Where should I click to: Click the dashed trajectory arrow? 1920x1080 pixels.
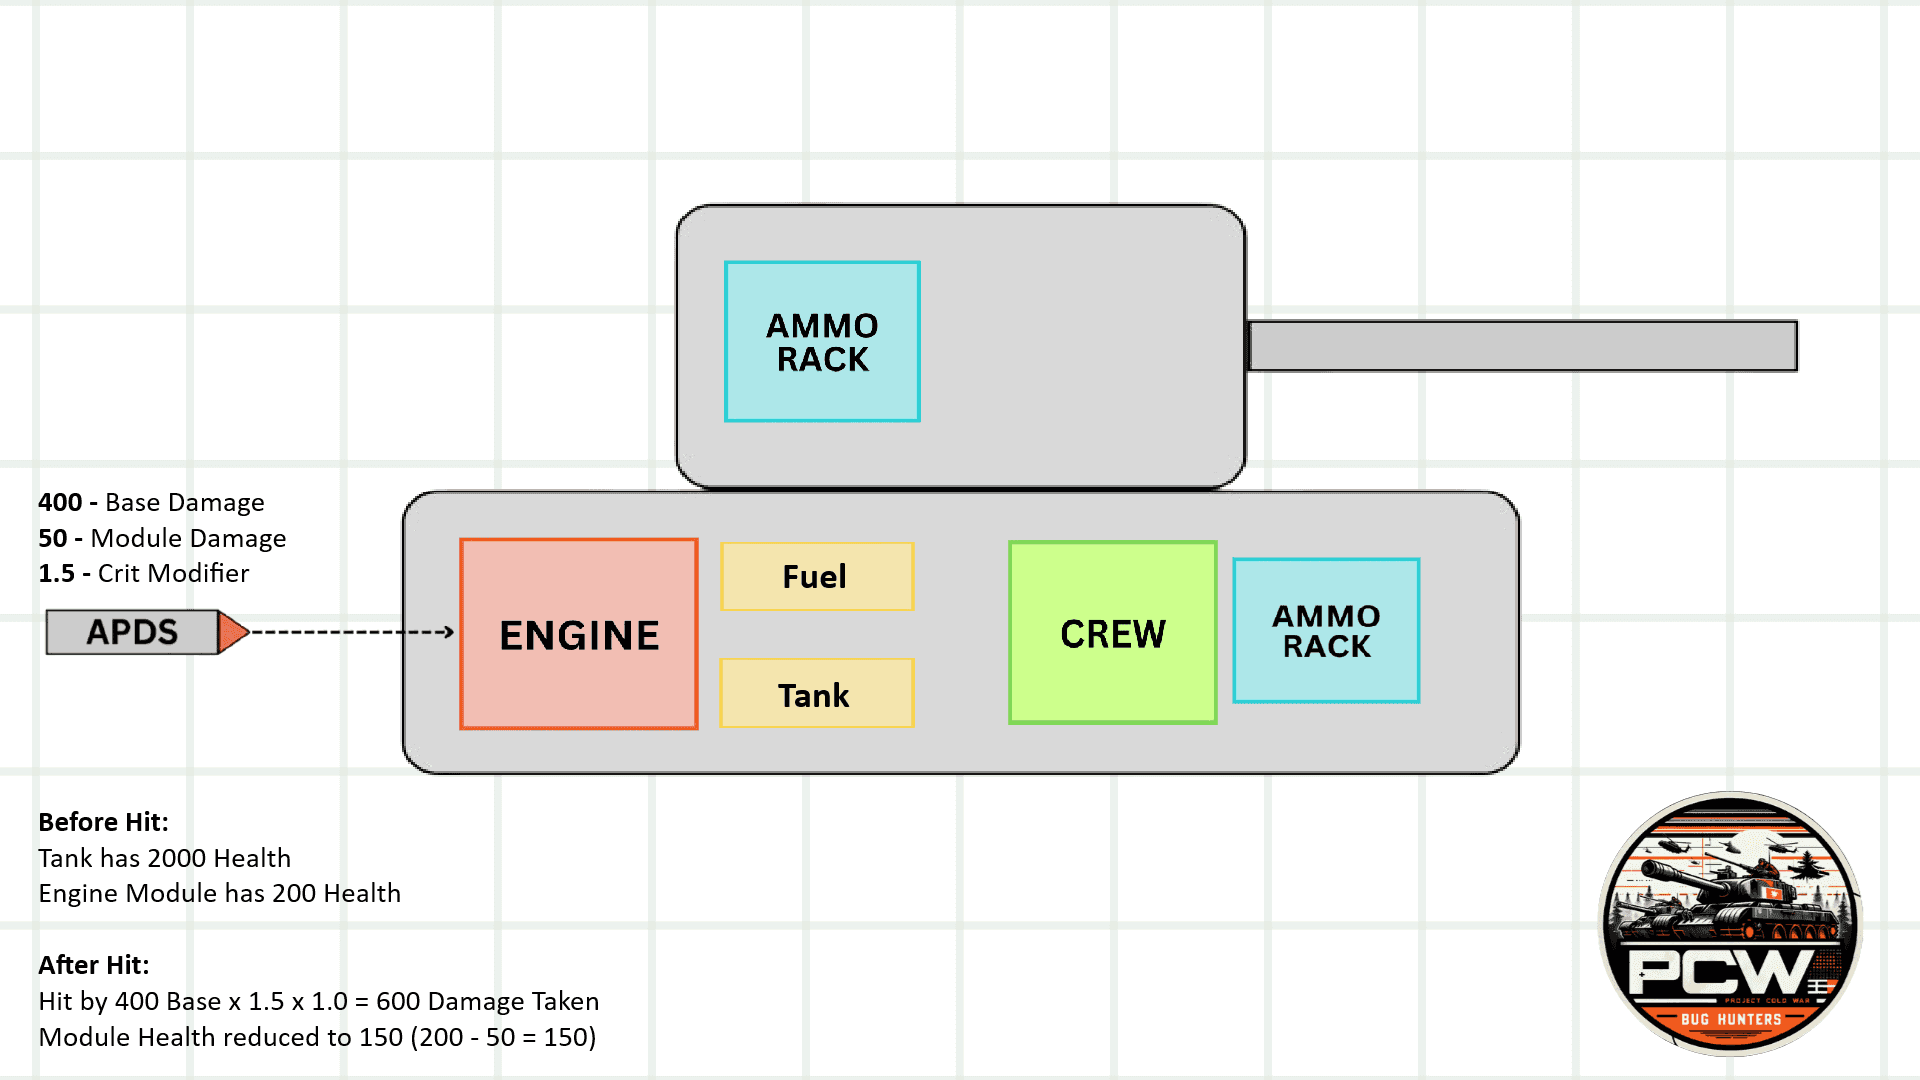pos(350,632)
